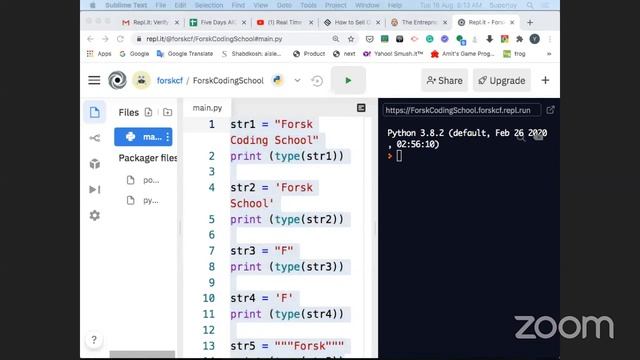Click code line 7 str3 assignment
The width and height of the screenshot is (640, 360).
coord(262,251)
